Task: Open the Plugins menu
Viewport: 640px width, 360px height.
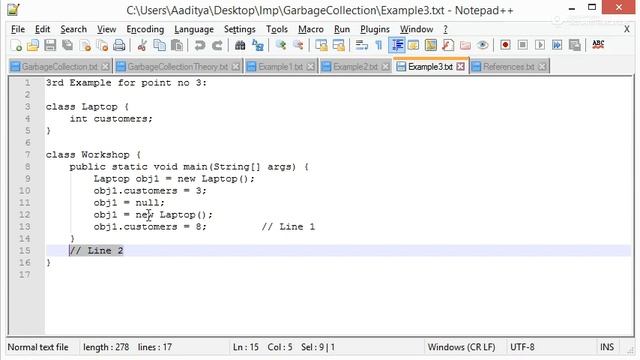Action: click(x=375, y=29)
